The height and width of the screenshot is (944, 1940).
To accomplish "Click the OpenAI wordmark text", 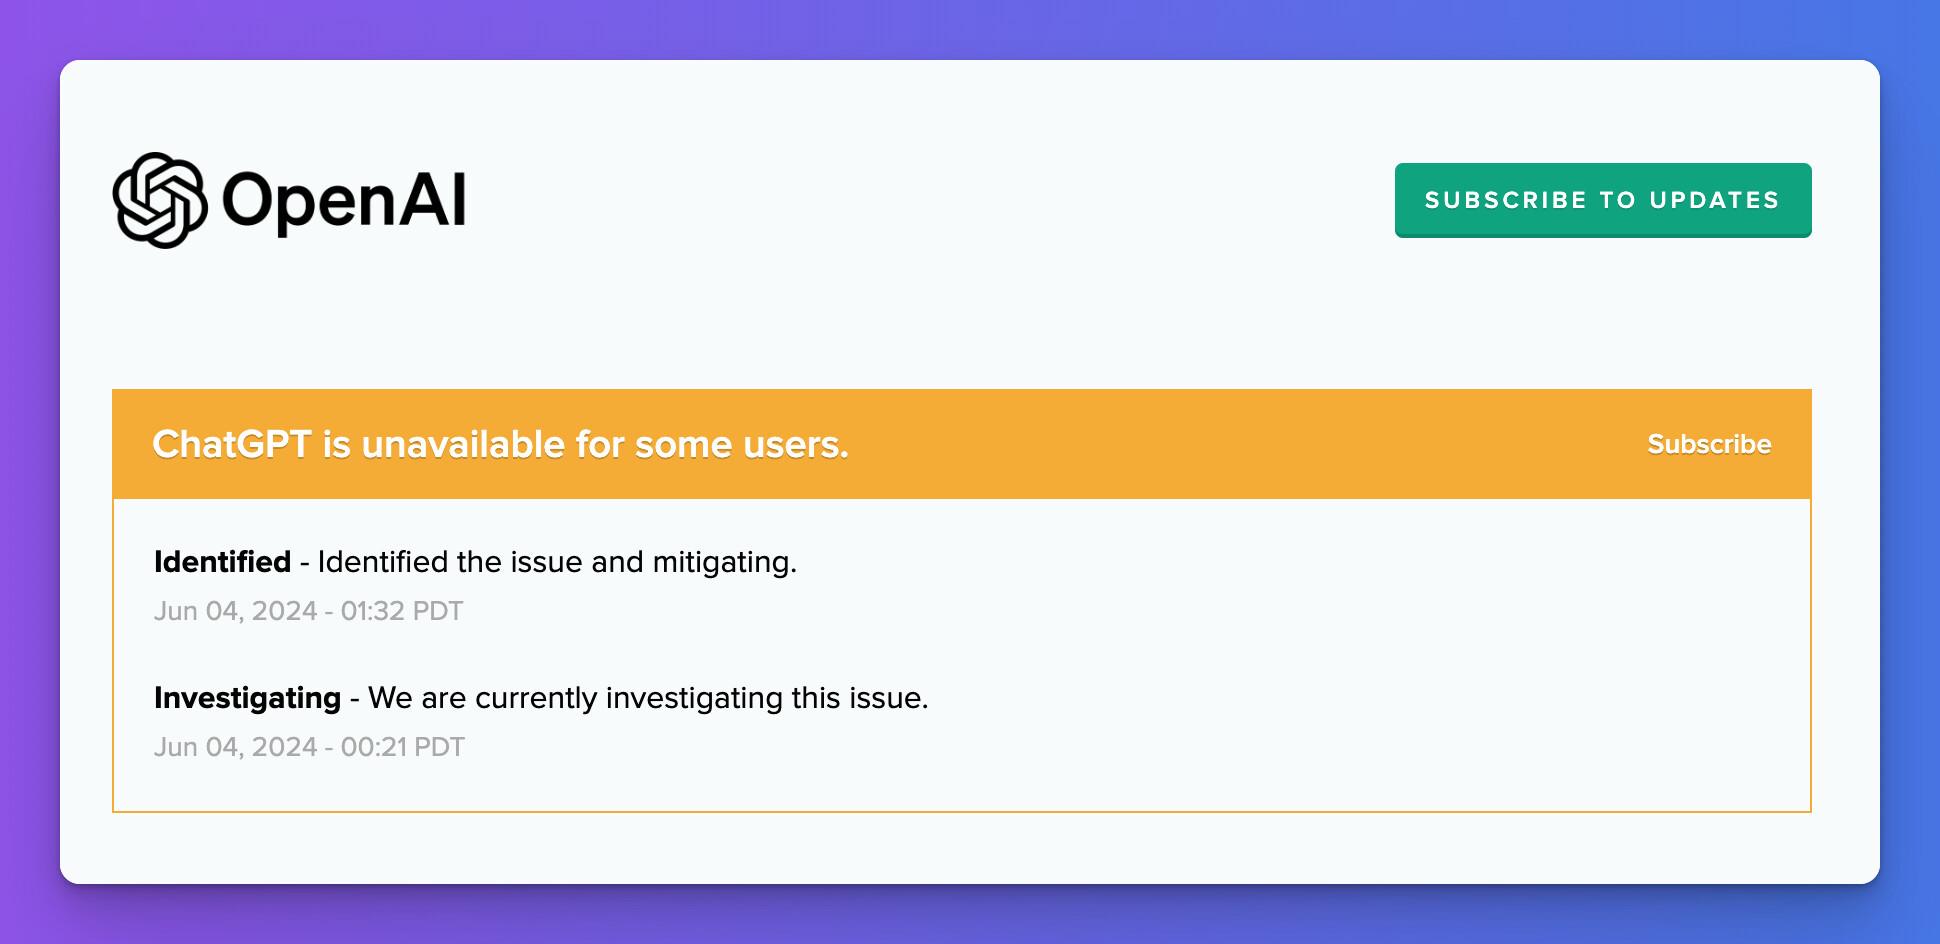I will (343, 200).
